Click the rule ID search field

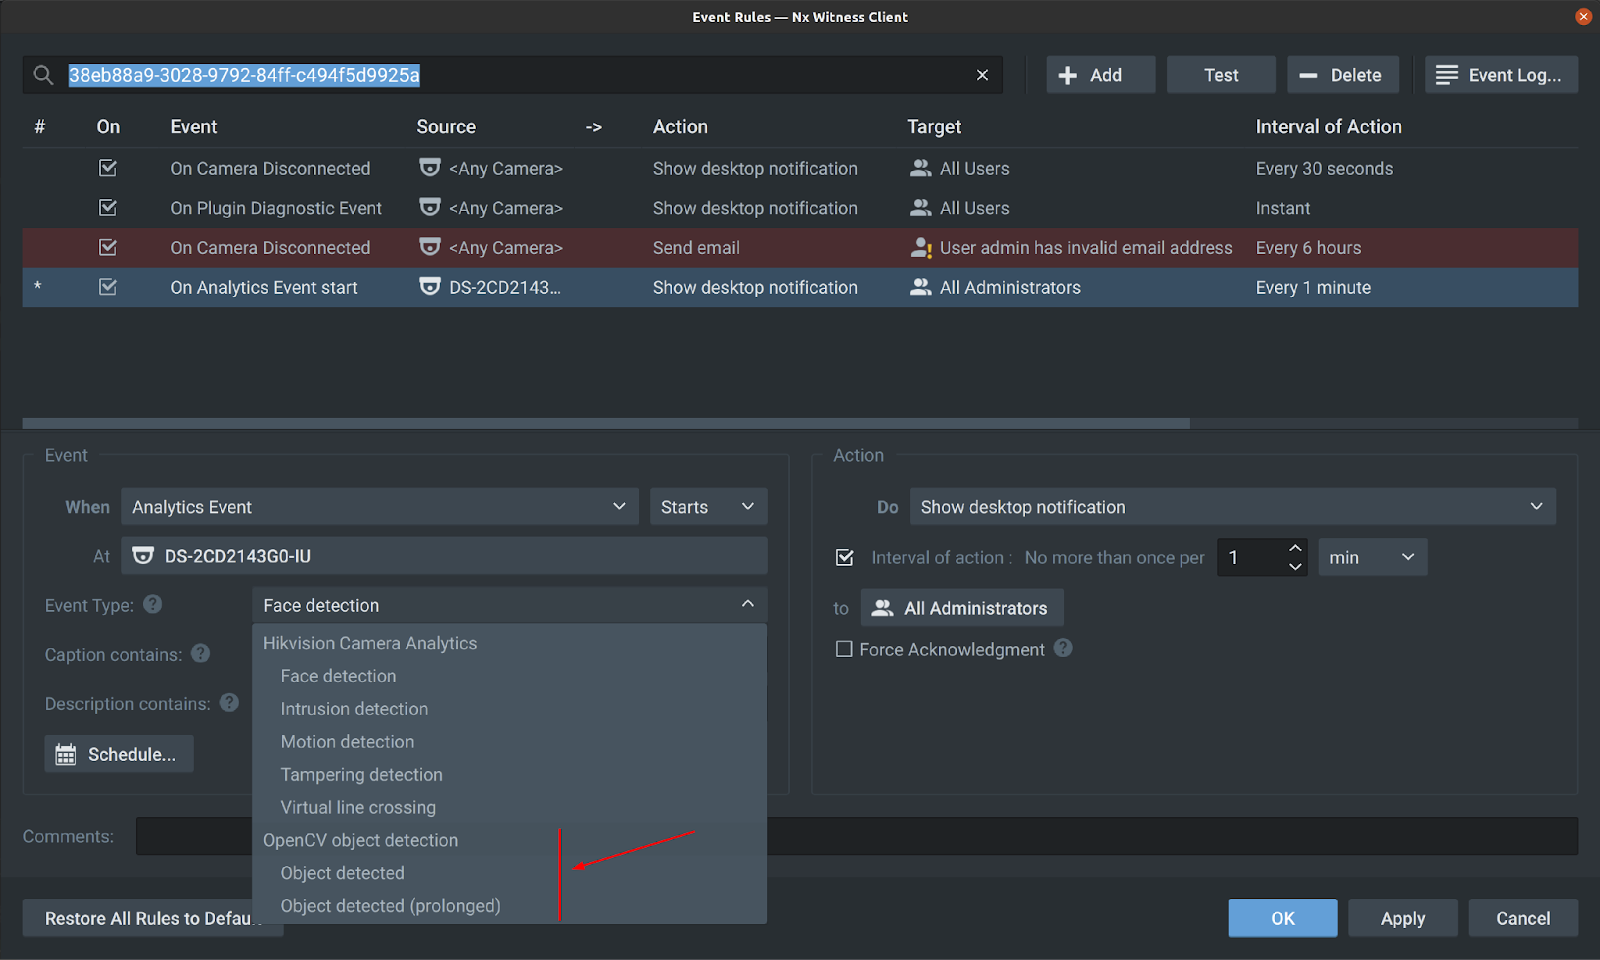pyautogui.click(x=512, y=75)
